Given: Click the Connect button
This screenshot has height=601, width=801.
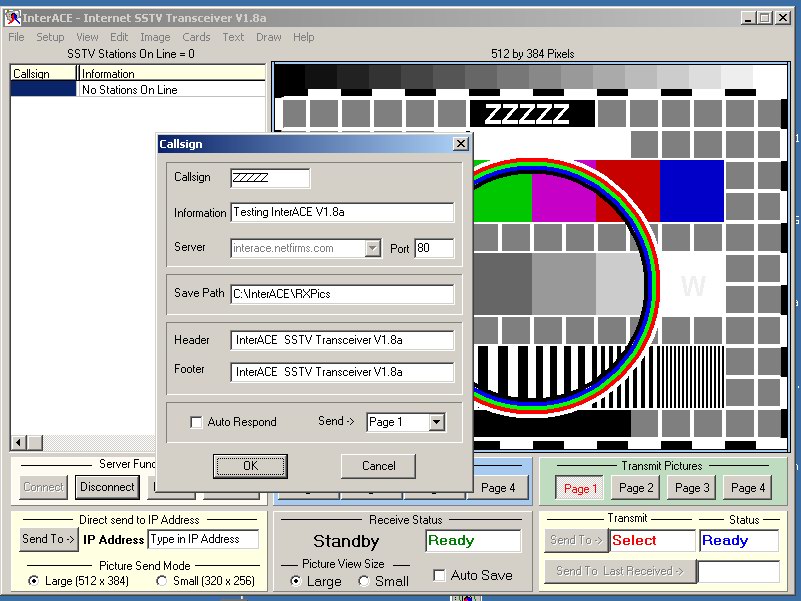Looking at the screenshot, I should coord(43,487).
